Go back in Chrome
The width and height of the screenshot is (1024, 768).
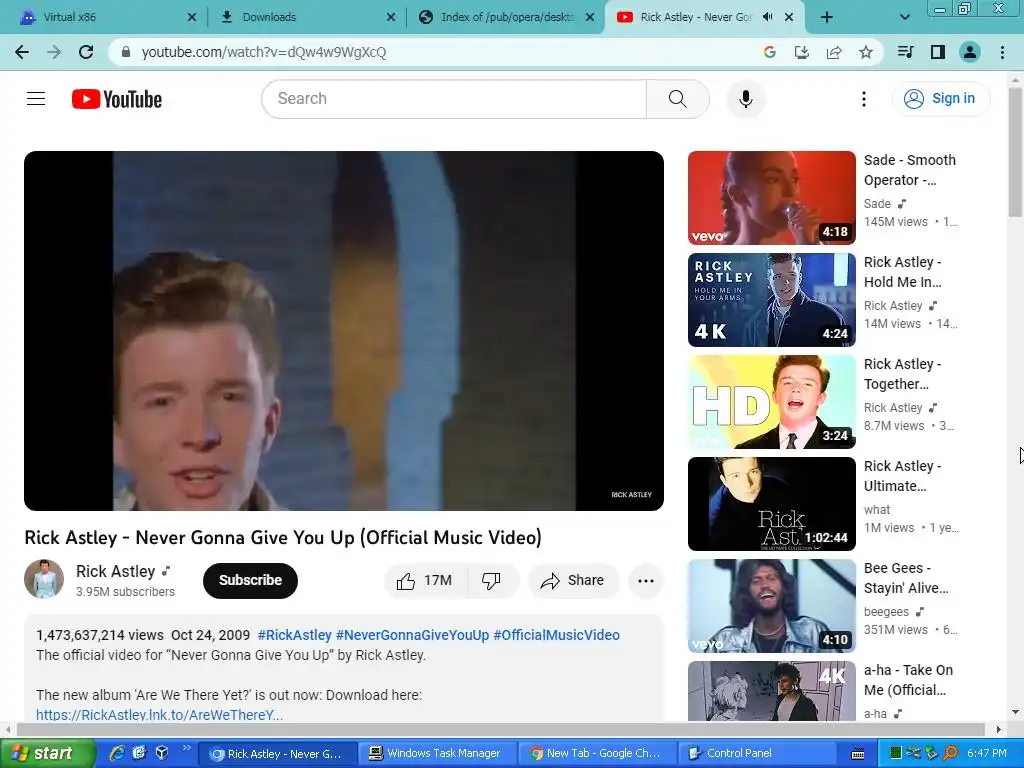click(22, 52)
